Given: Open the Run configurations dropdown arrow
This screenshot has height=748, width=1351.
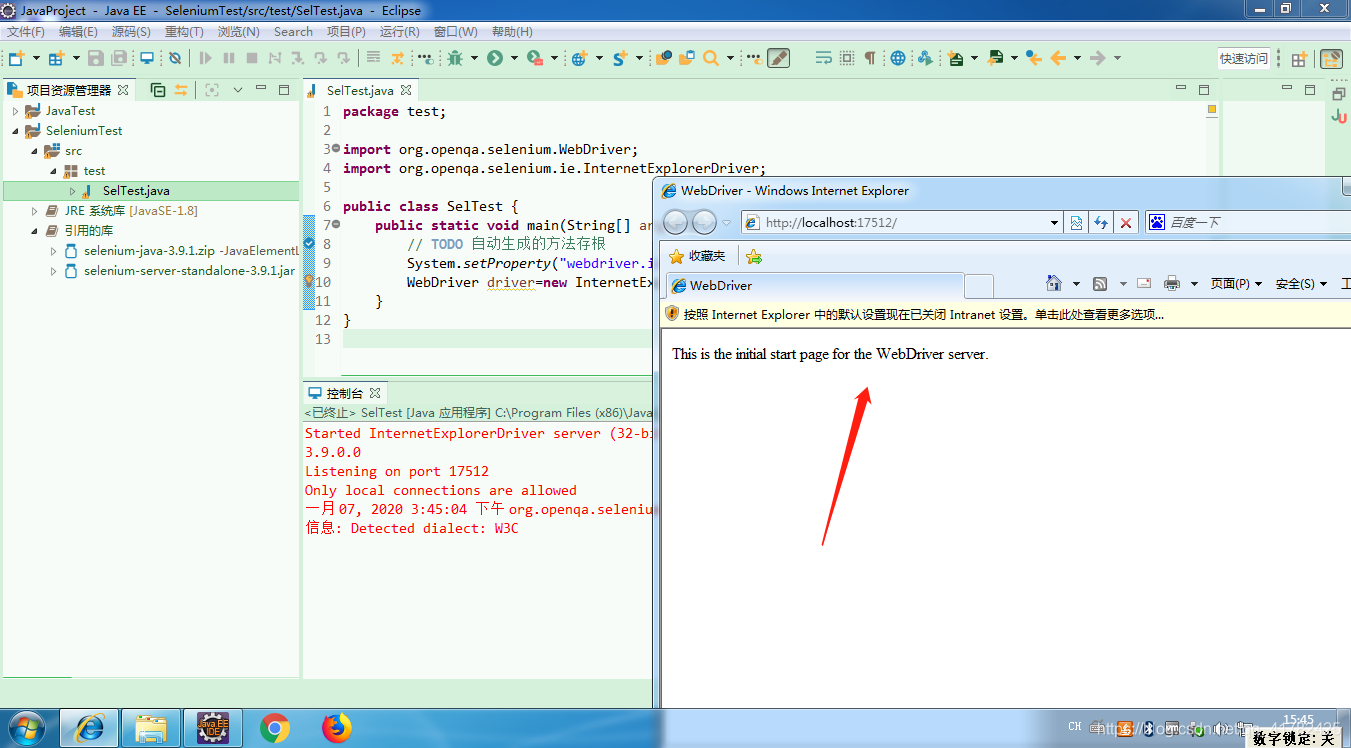Looking at the screenshot, I should pos(514,58).
